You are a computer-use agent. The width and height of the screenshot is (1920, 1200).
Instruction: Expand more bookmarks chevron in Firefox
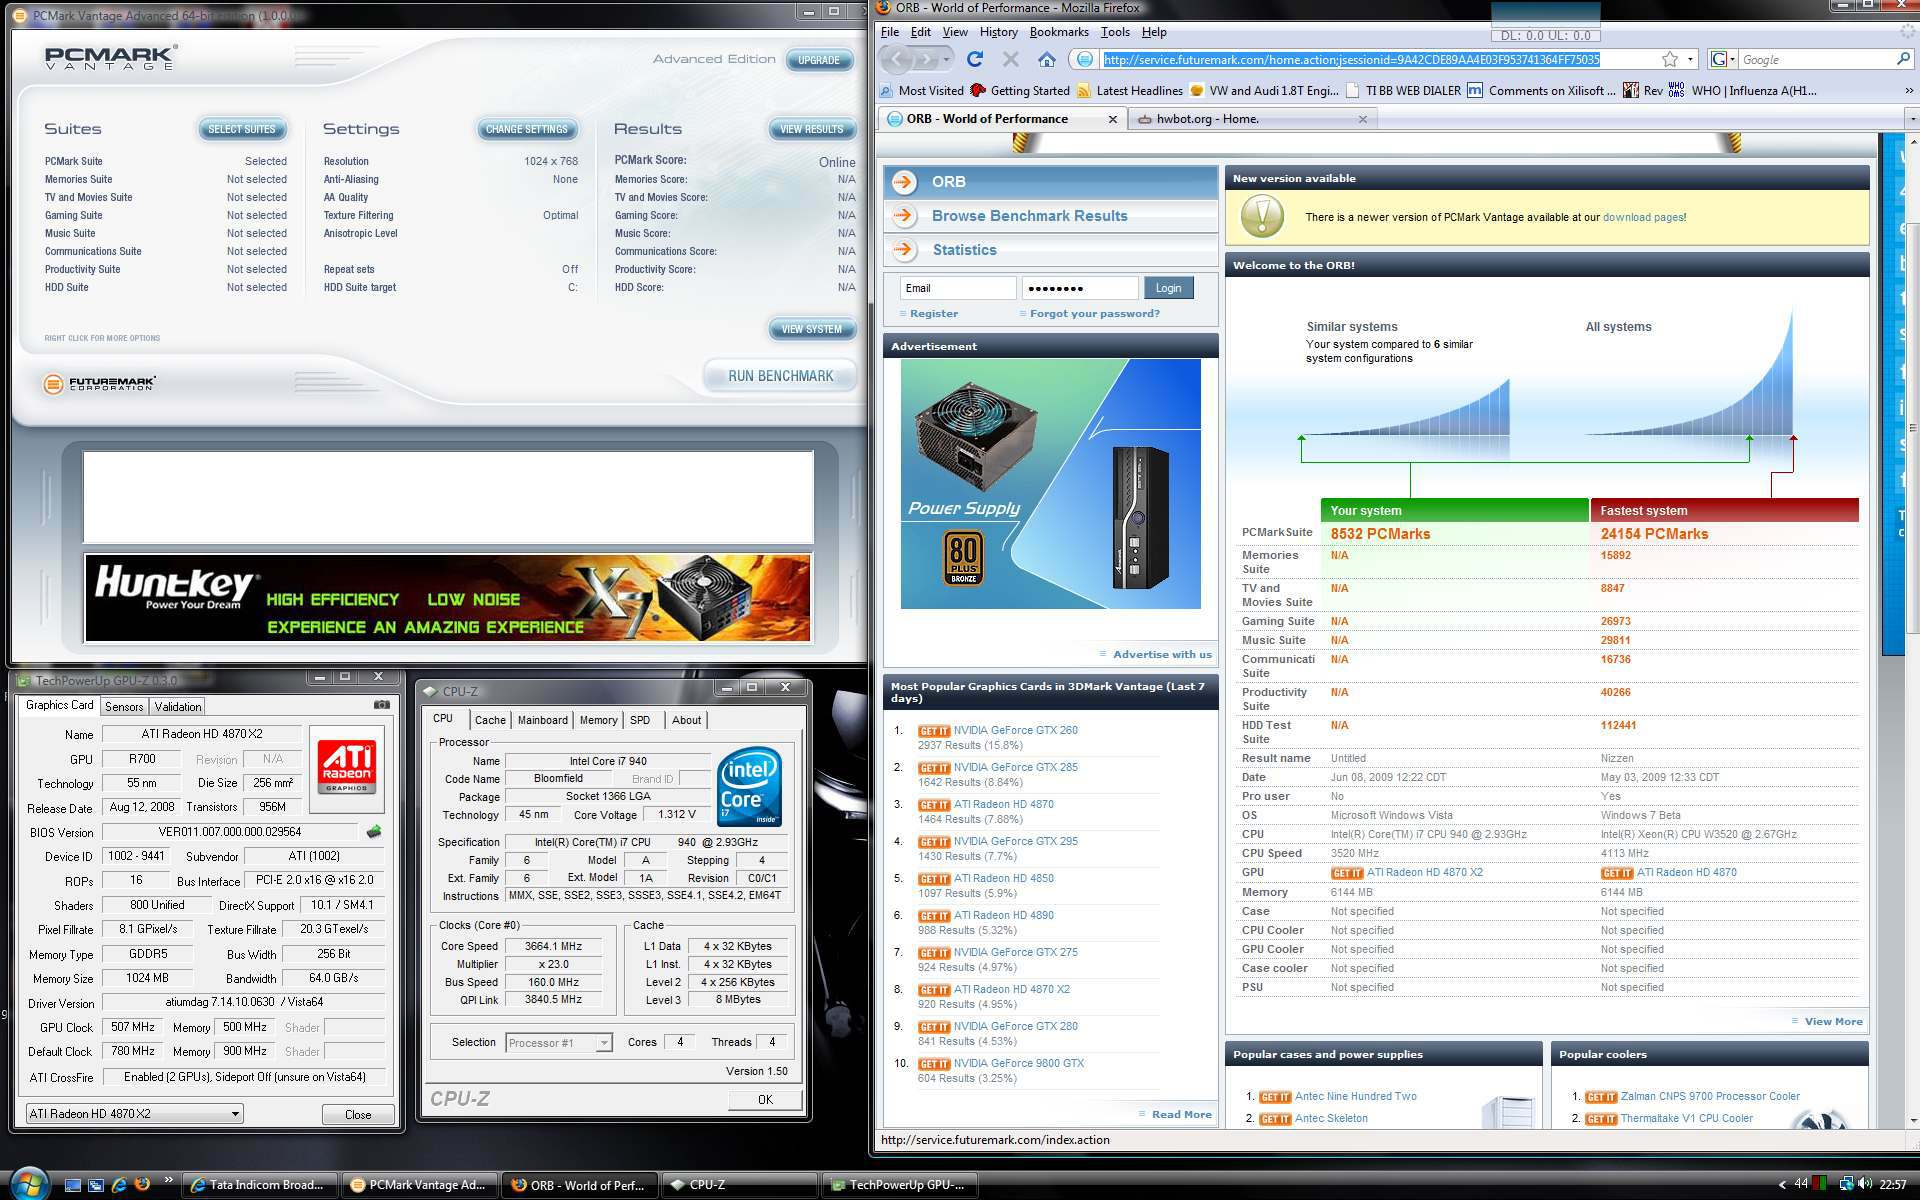point(1908,90)
